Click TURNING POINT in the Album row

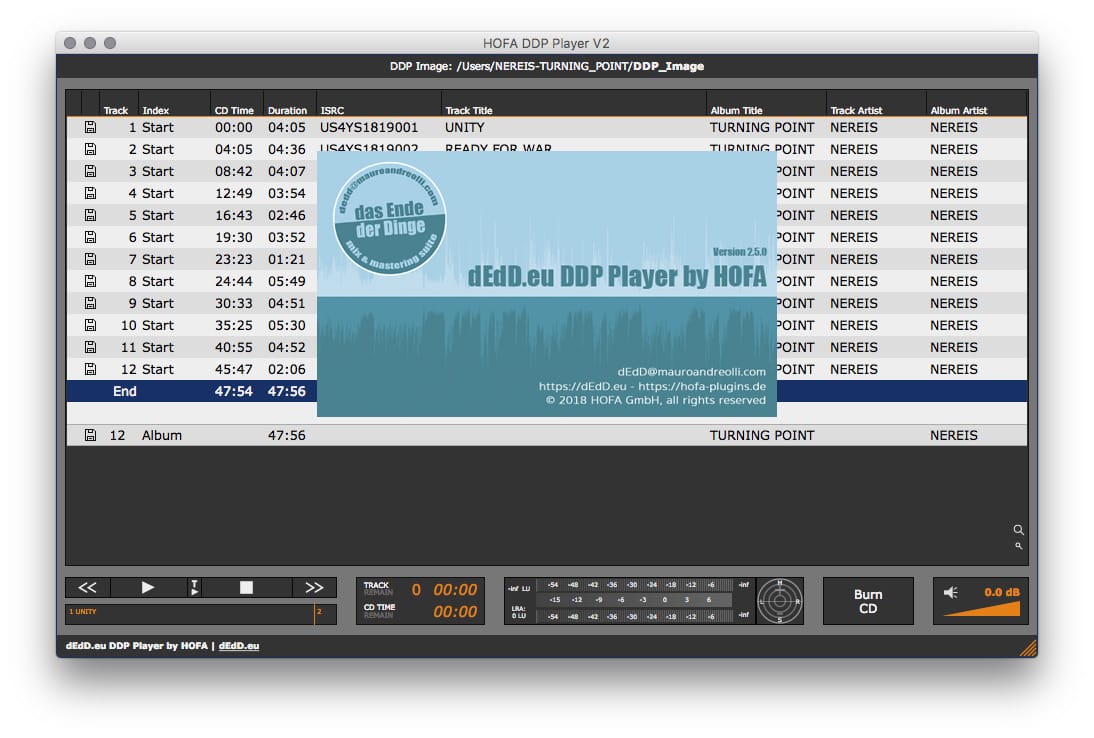[x=762, y=435]
